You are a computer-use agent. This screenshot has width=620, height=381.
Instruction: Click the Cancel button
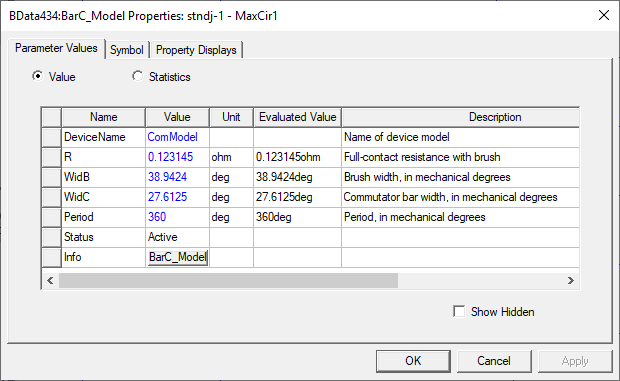coord(494,361)
